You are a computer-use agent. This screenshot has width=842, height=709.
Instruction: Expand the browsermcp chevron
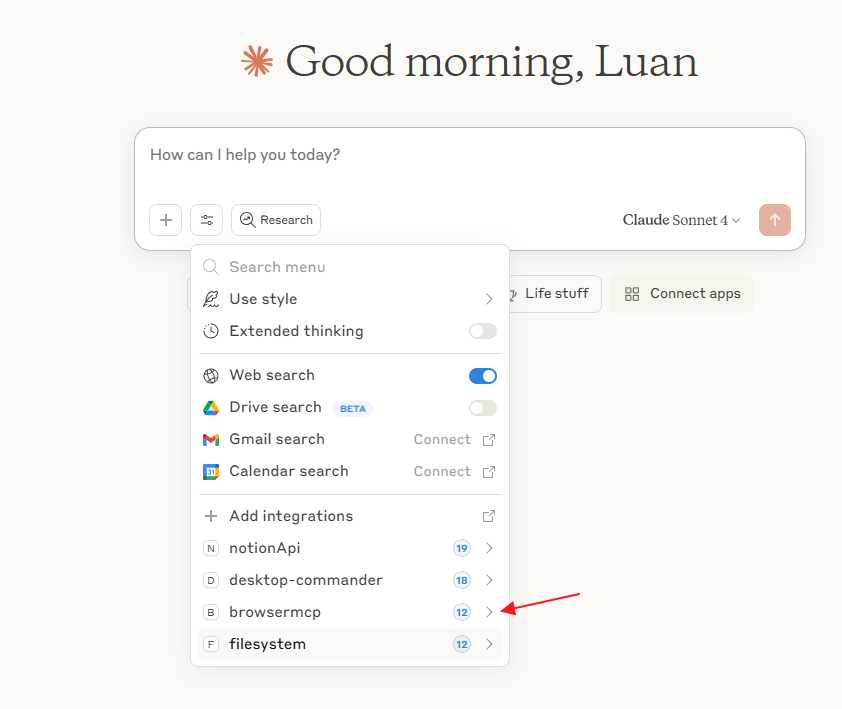tap(489, 612)
